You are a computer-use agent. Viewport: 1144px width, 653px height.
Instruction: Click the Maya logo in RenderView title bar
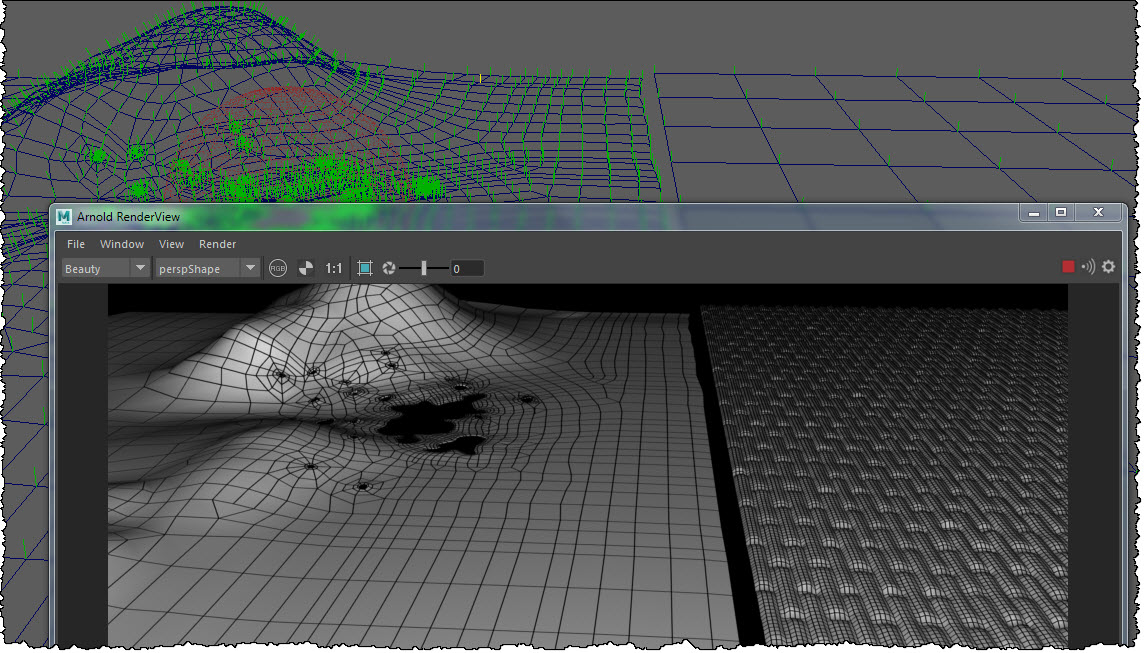point(65,216)
